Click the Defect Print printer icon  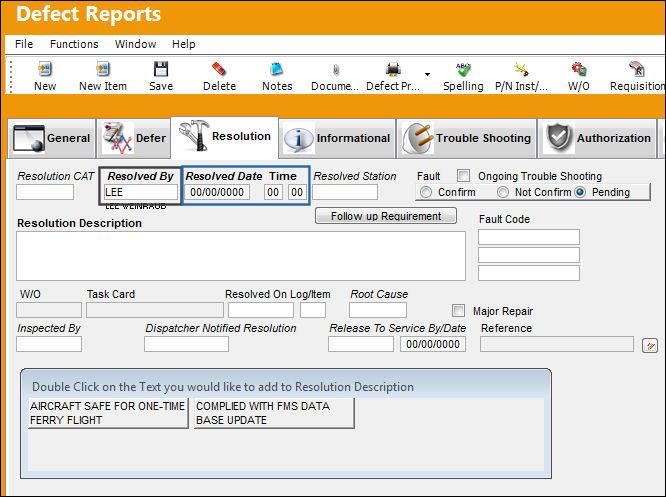(393, 69)
